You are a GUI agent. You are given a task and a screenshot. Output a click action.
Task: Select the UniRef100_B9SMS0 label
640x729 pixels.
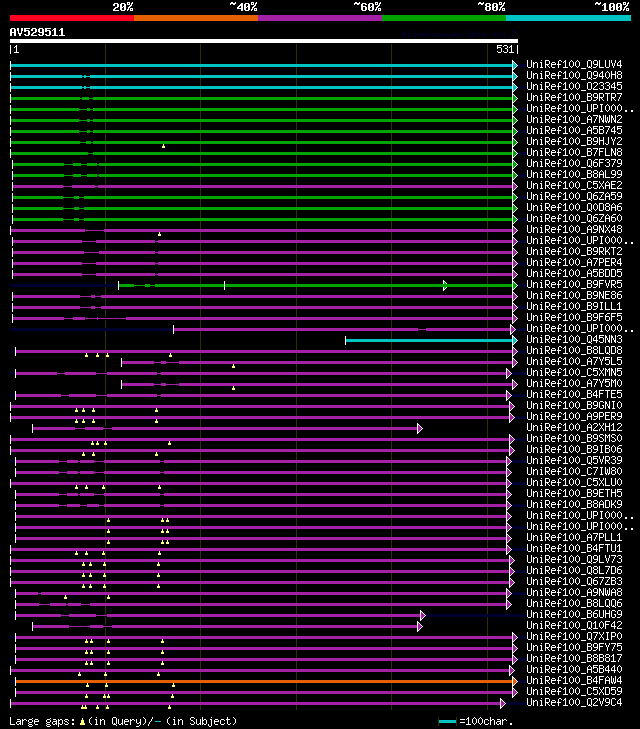(574, 438)
